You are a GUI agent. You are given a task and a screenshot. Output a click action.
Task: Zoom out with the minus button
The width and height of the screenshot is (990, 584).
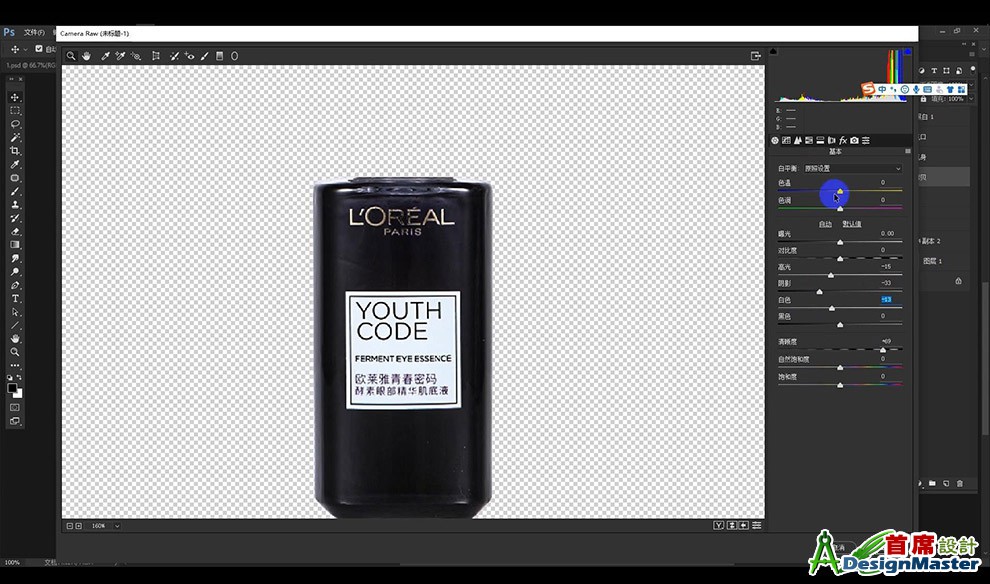(x=69, y=525)
